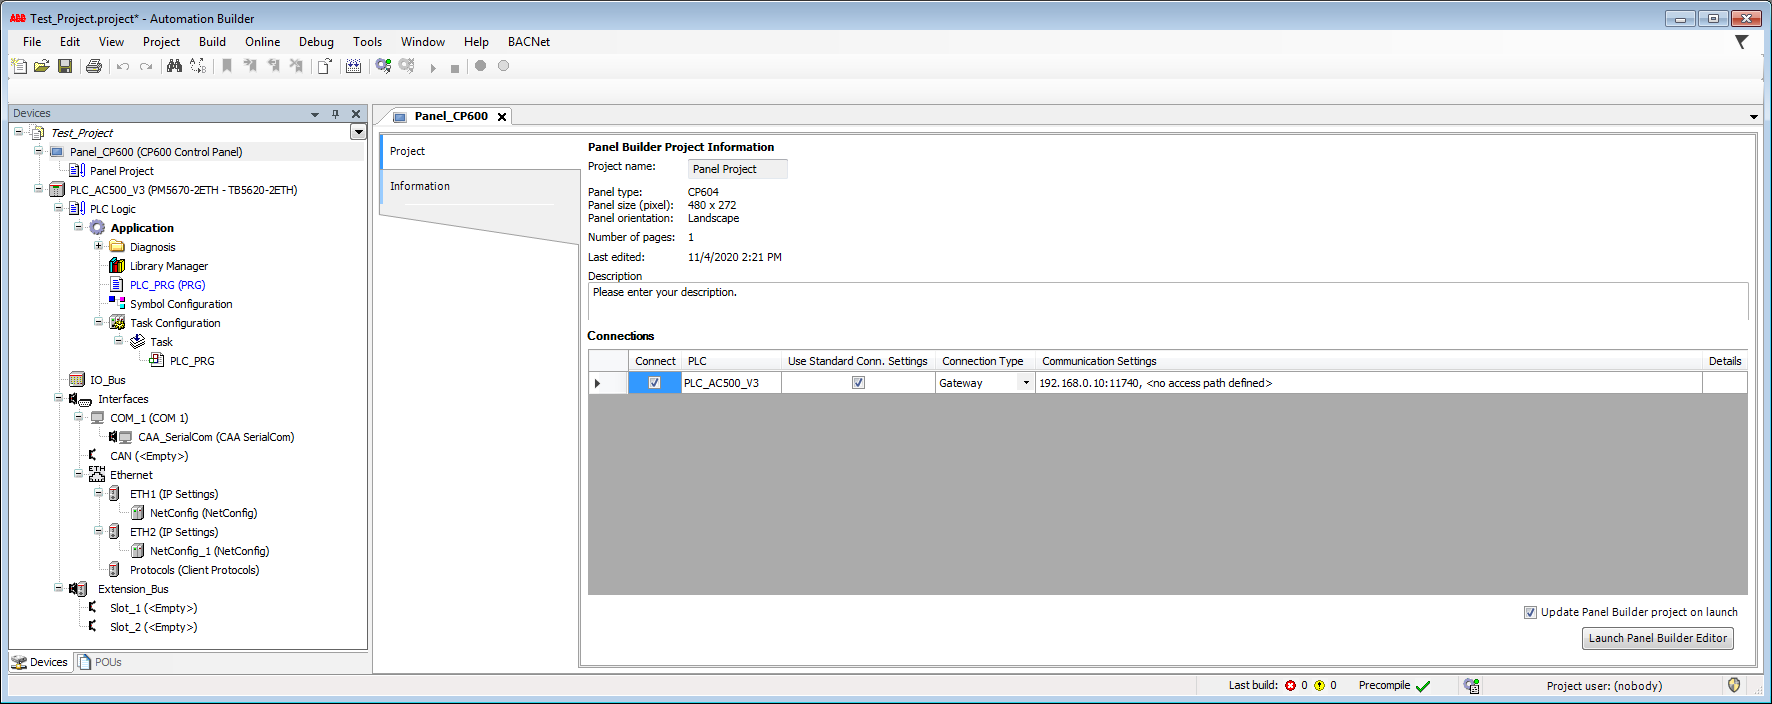
Task: Open a project with the folder icon
Action: coord(42,66)
